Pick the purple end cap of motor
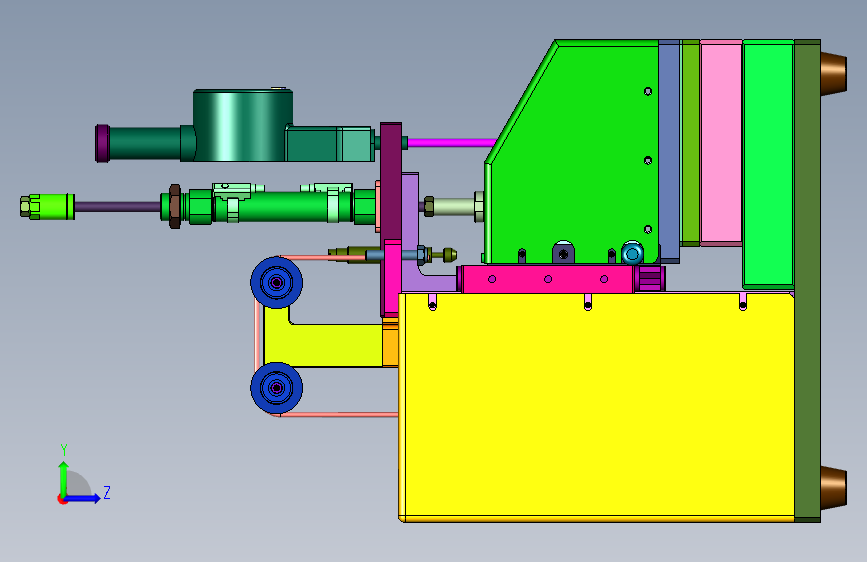Screen dimensions: 867x562 (102, 143)
